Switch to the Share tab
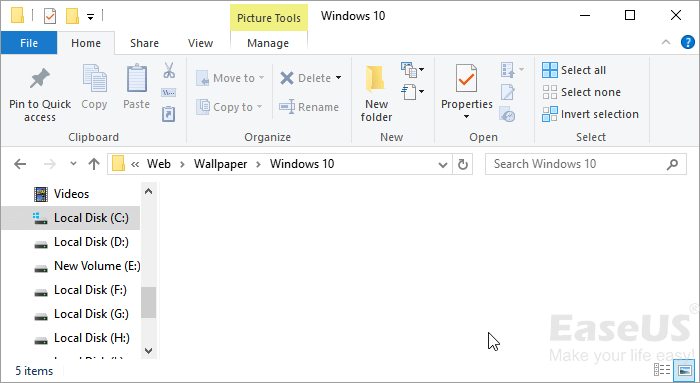700x383 pixels. (x=144, y=43)
